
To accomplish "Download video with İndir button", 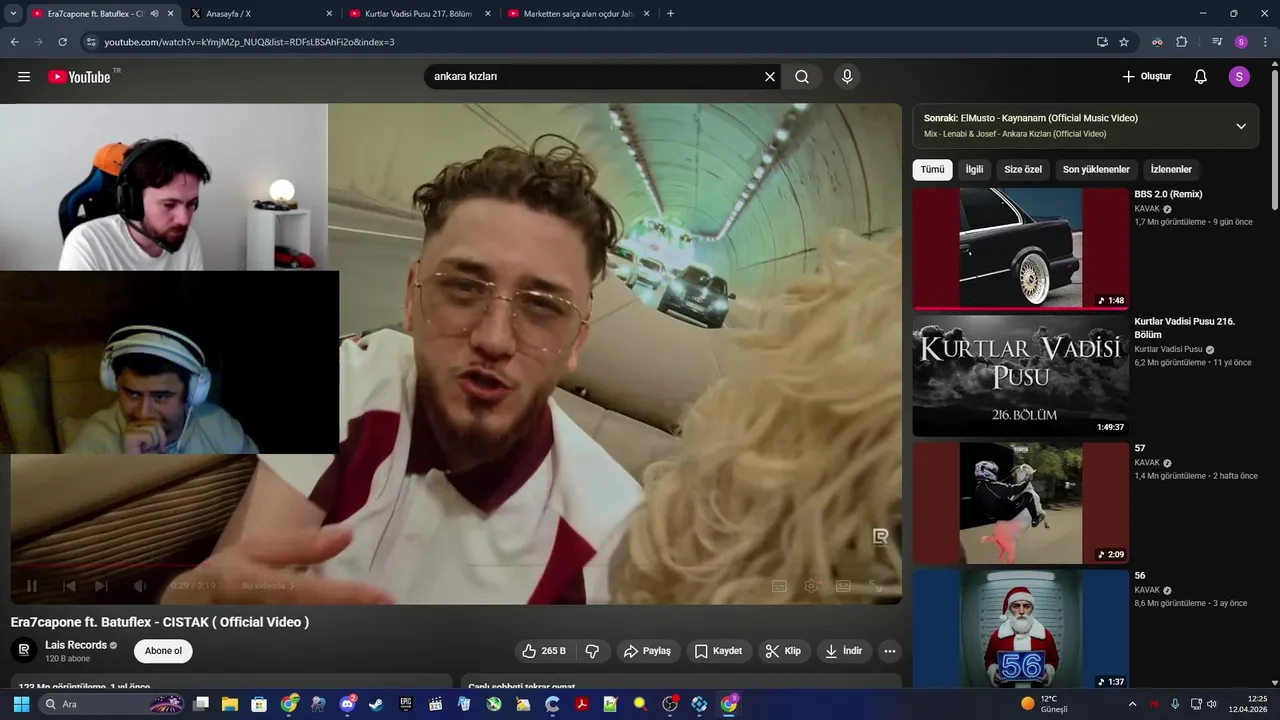I will [x=843, y=651].
